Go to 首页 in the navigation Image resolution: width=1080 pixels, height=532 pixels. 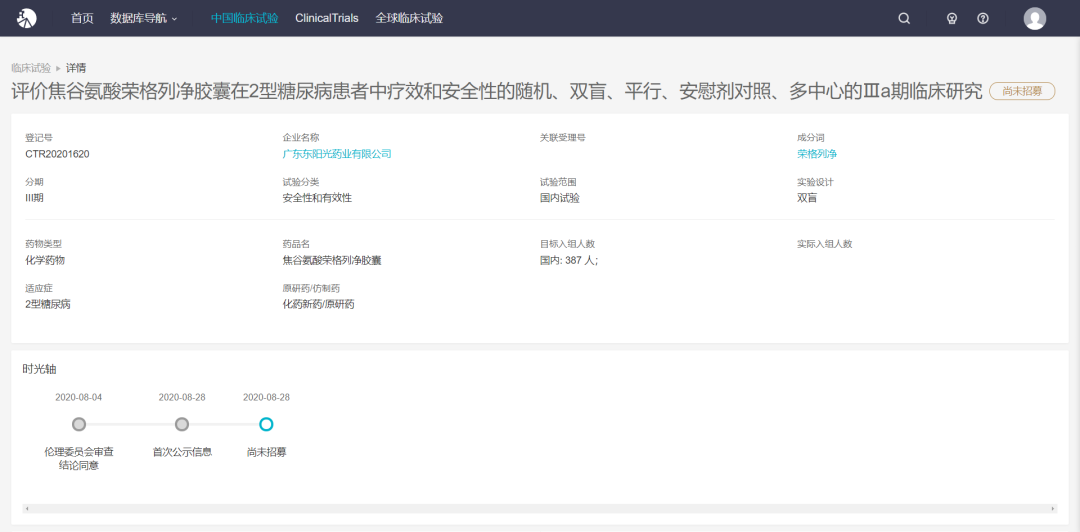[x=82, y=19]
